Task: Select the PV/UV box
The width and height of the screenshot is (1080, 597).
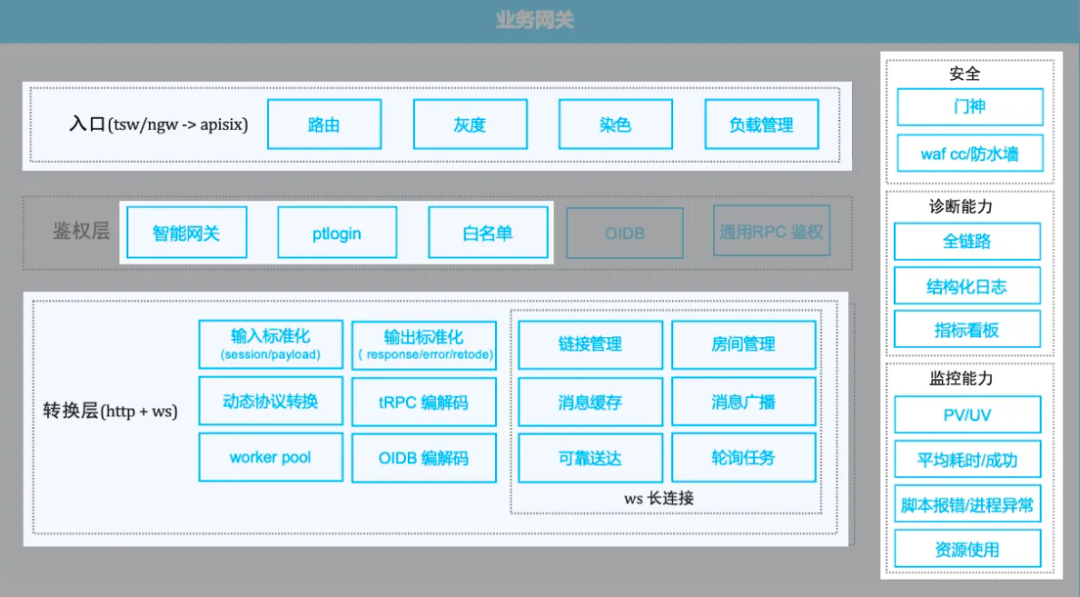Action: (967, 415)
